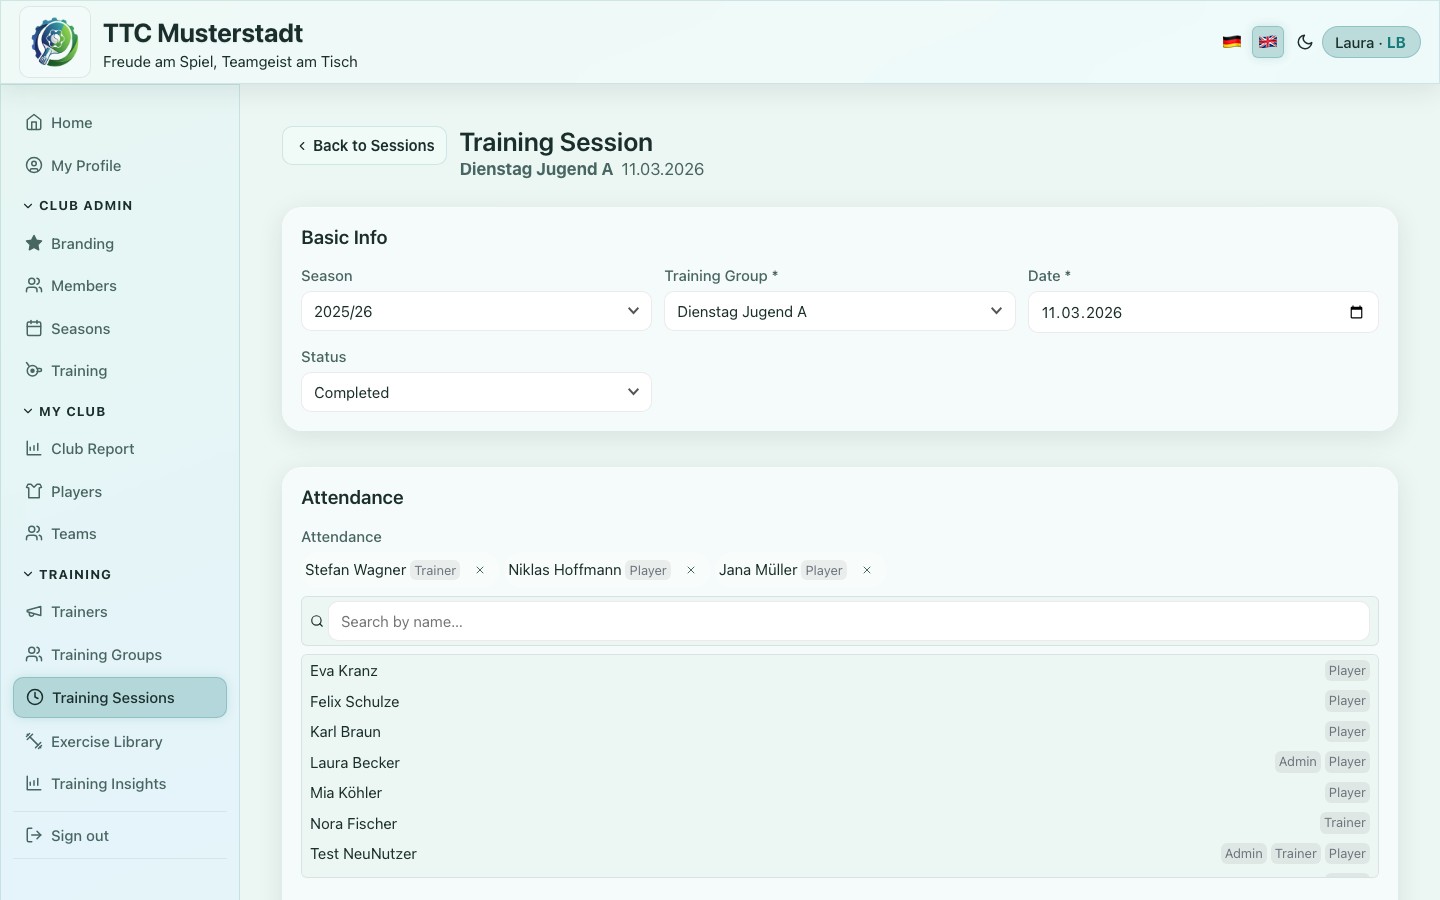
Task: Open Training Groups page
Action: pos(120,655)
